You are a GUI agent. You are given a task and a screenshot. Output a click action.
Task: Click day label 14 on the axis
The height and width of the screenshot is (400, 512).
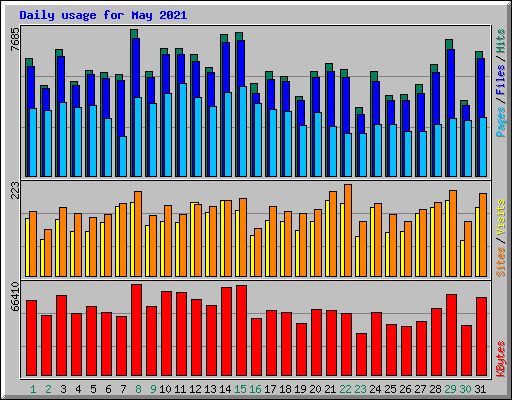coord(225,389)
